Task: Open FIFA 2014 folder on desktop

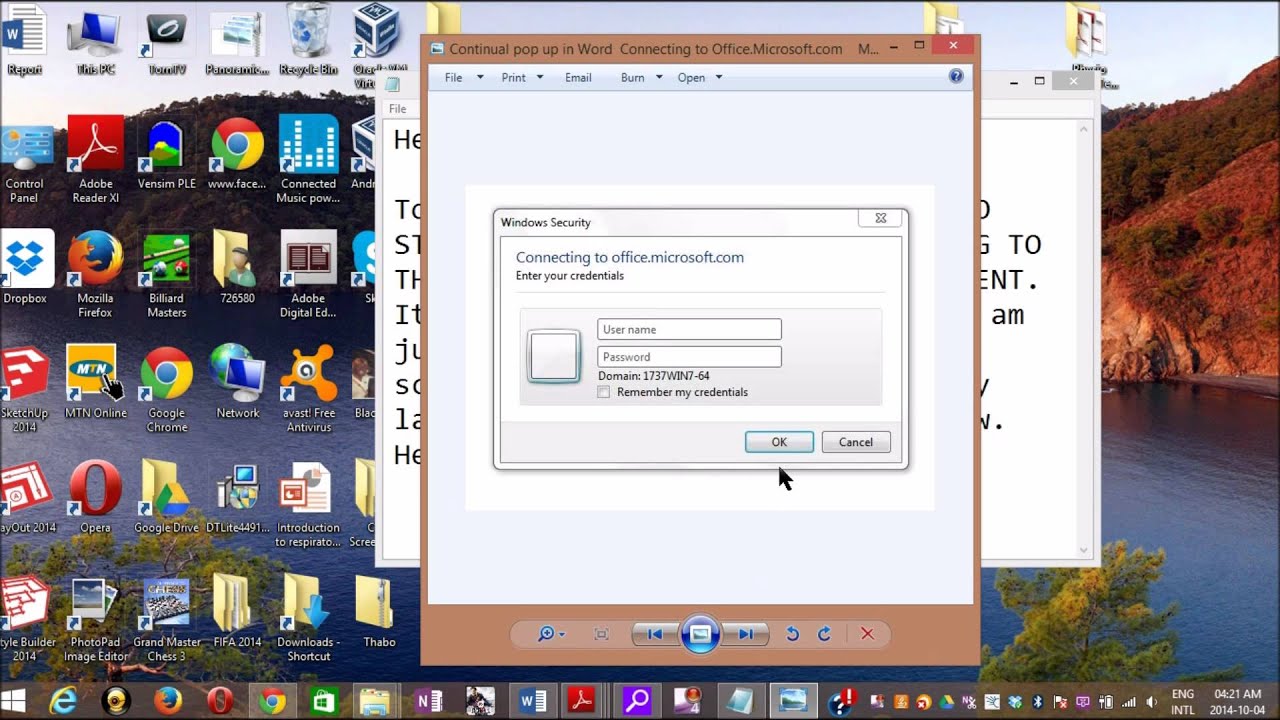Action: [237, 612]
